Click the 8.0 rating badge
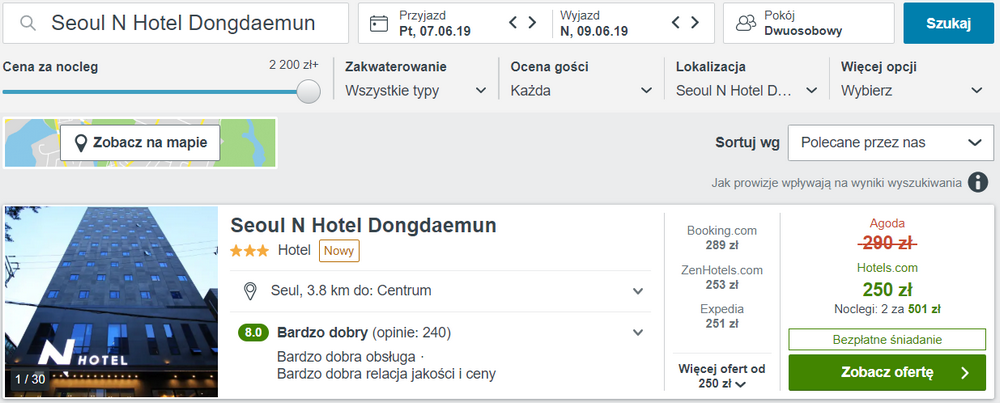The image size is (1000, 403). [x=253, y=333]
